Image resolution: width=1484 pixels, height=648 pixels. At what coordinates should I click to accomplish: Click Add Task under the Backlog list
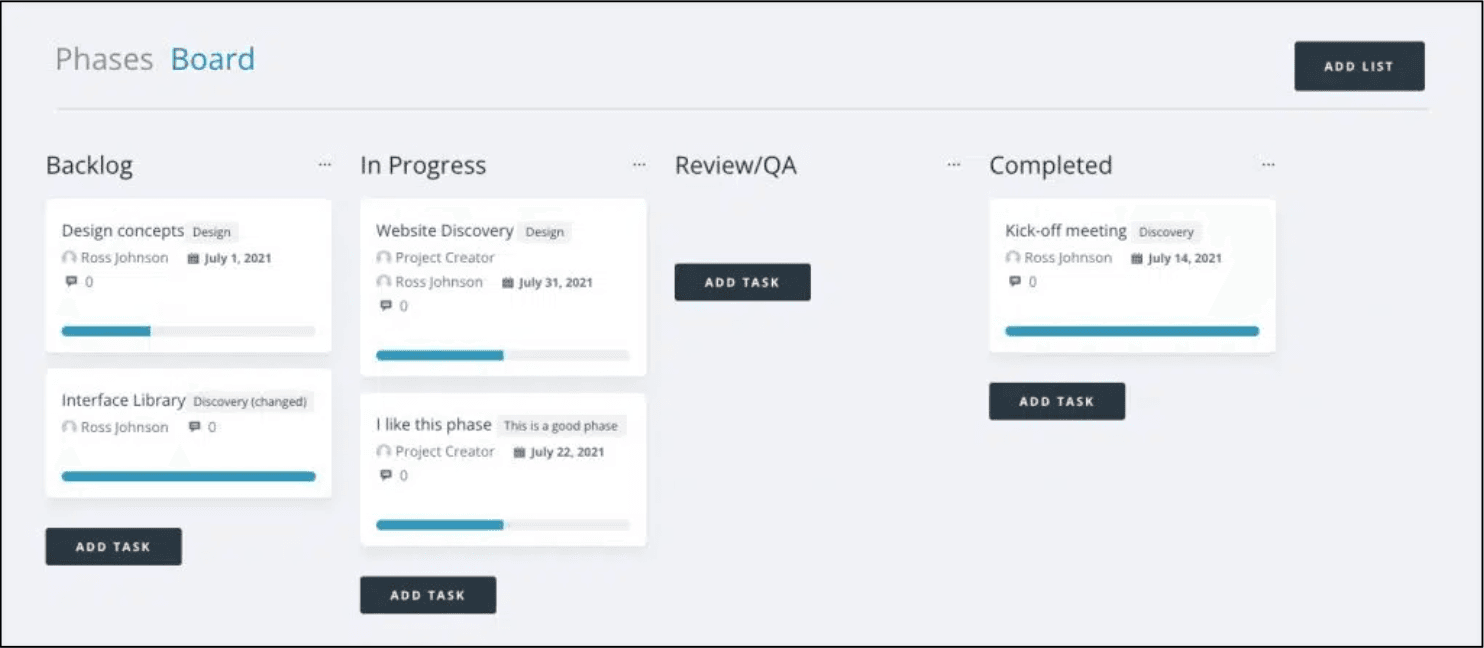point(113,547)
